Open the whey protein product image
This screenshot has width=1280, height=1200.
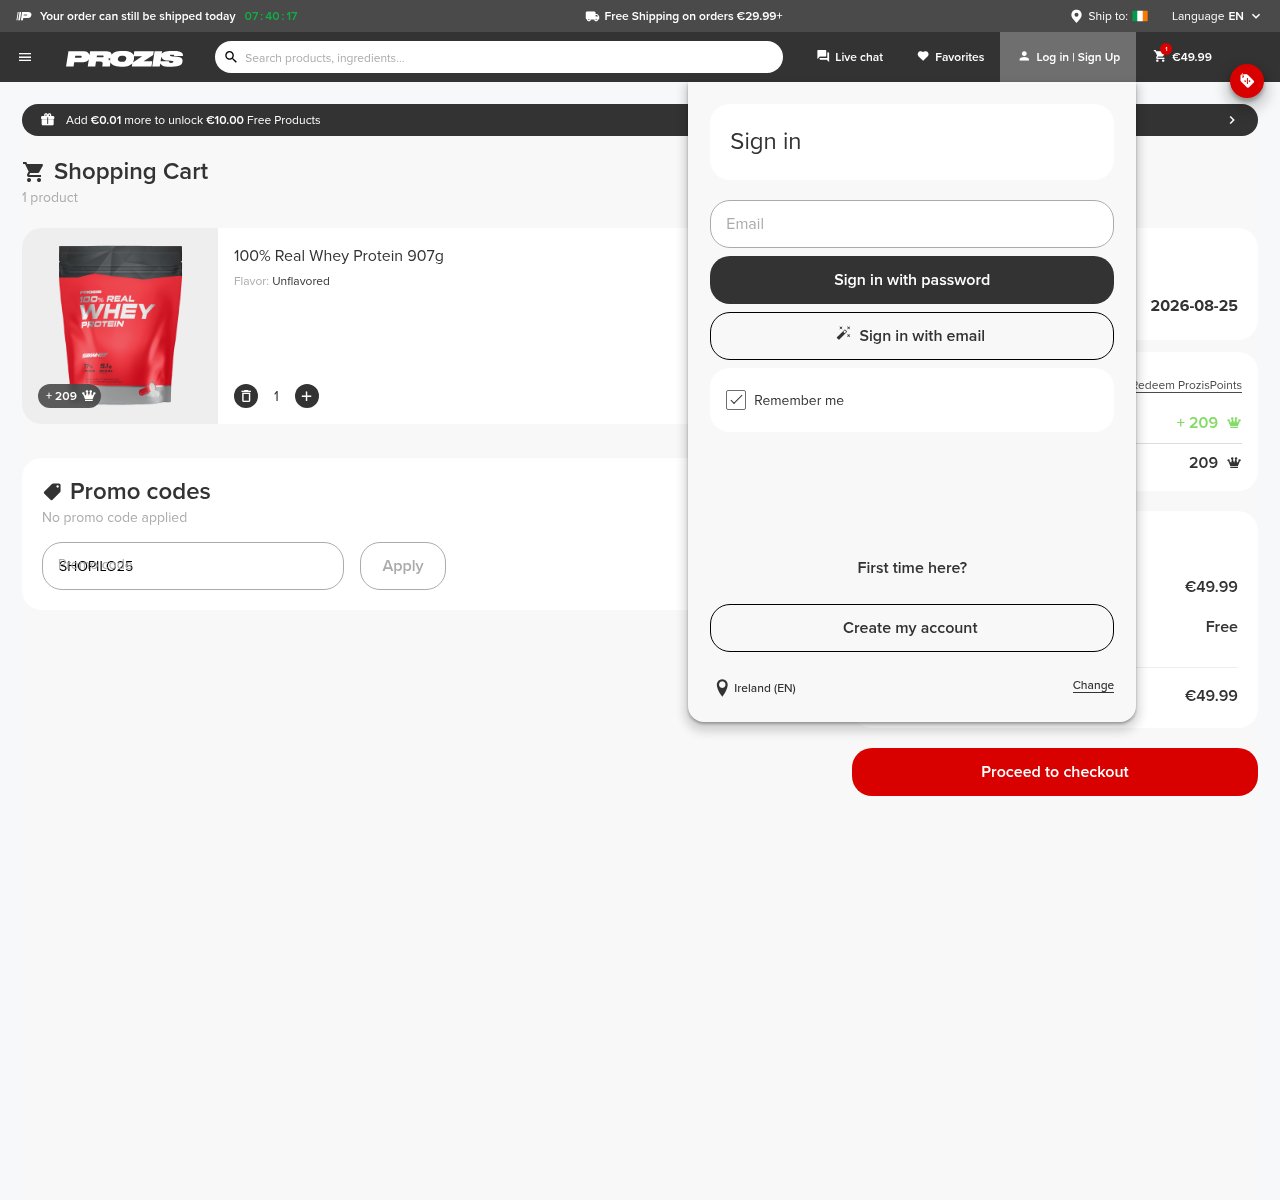click(x=120, y=326)
